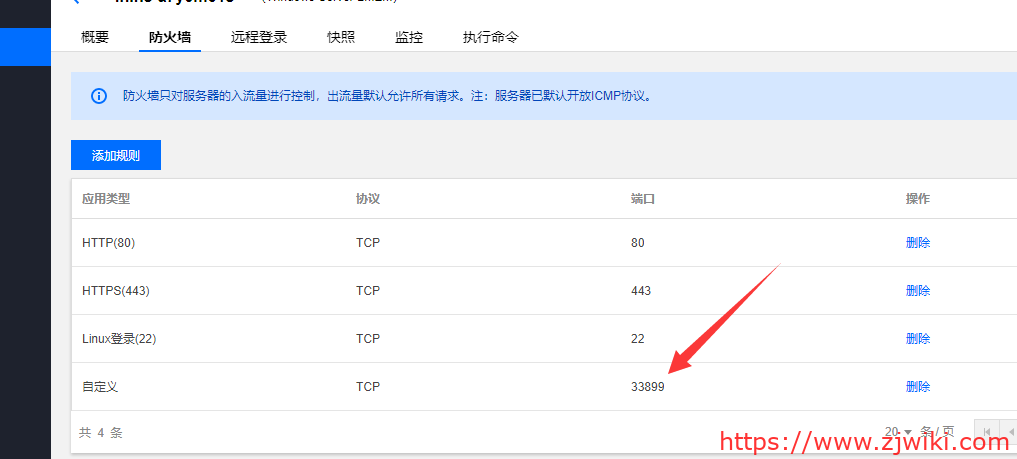Click the 操作 column header
Image resolution: width=1017 pixels, height=459 pixels.
(918, 199)
